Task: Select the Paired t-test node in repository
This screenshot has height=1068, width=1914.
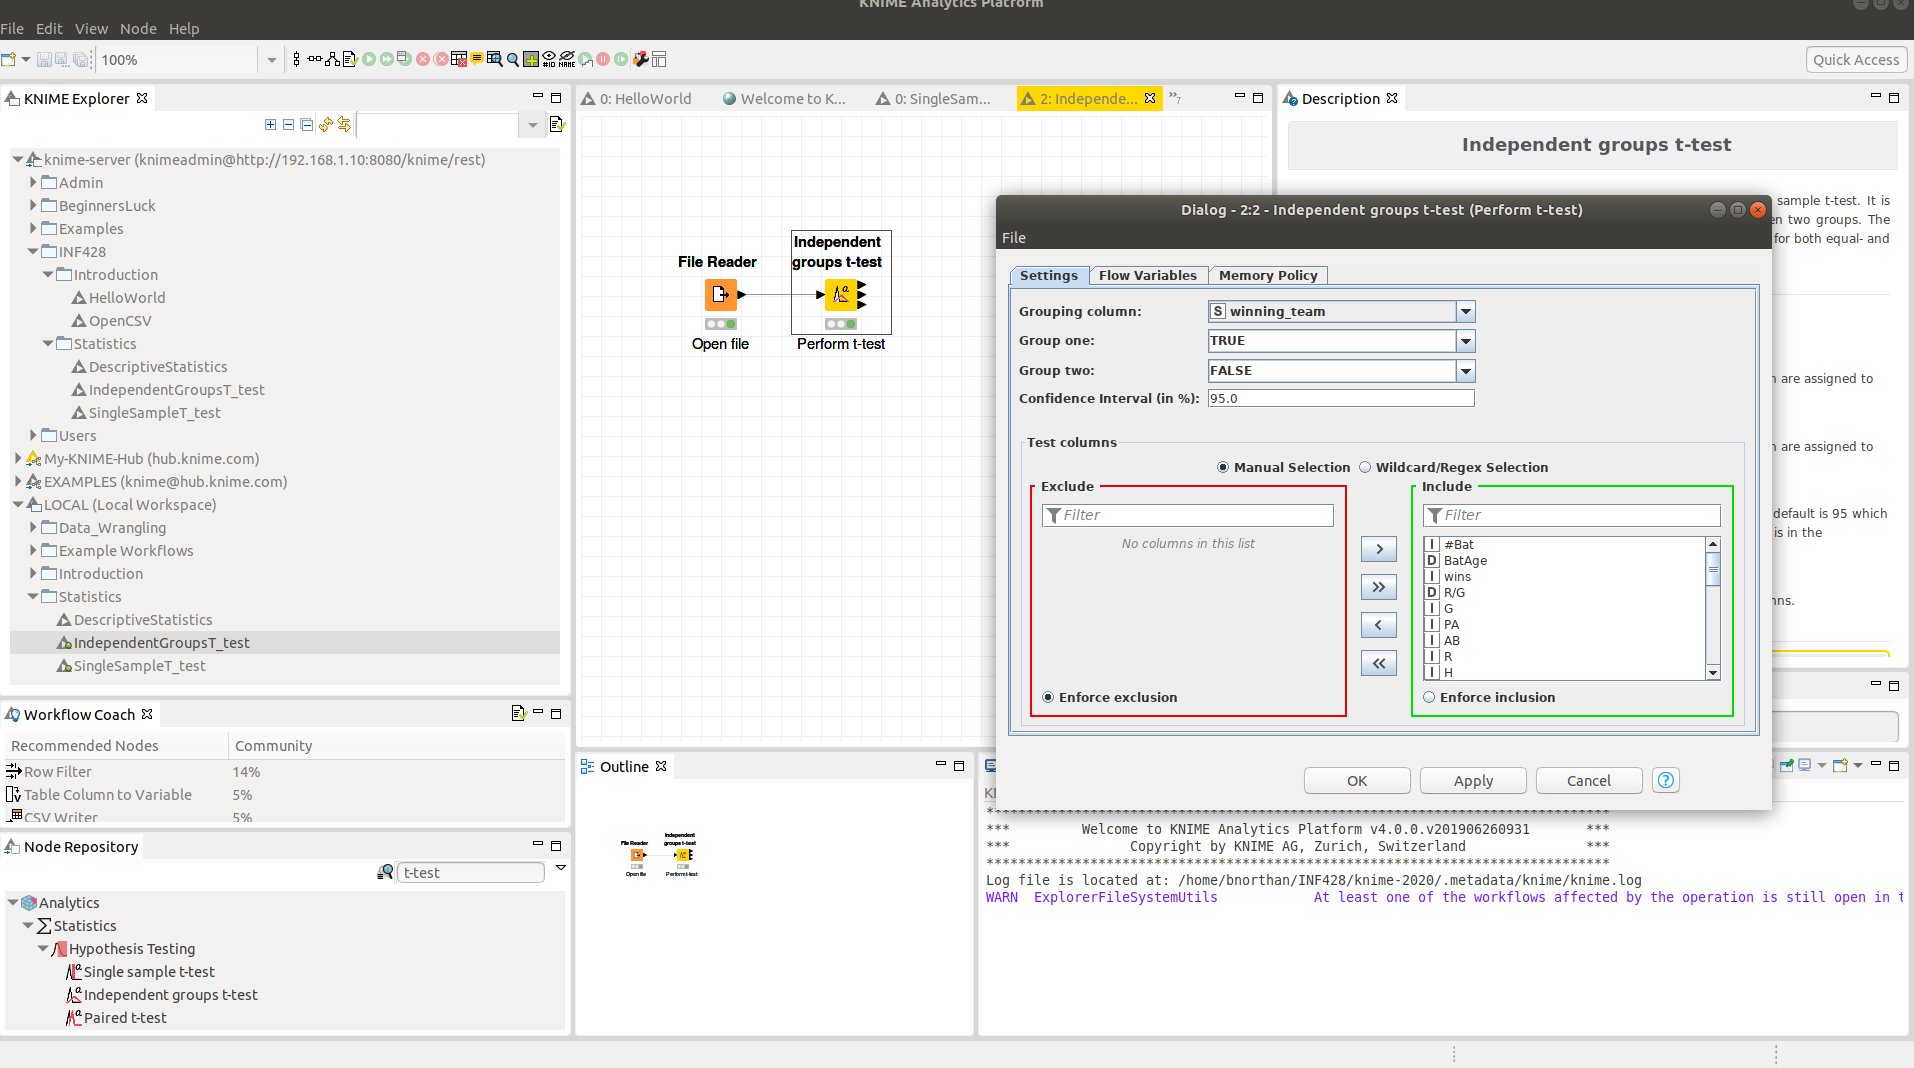Action: (125, 1018)
